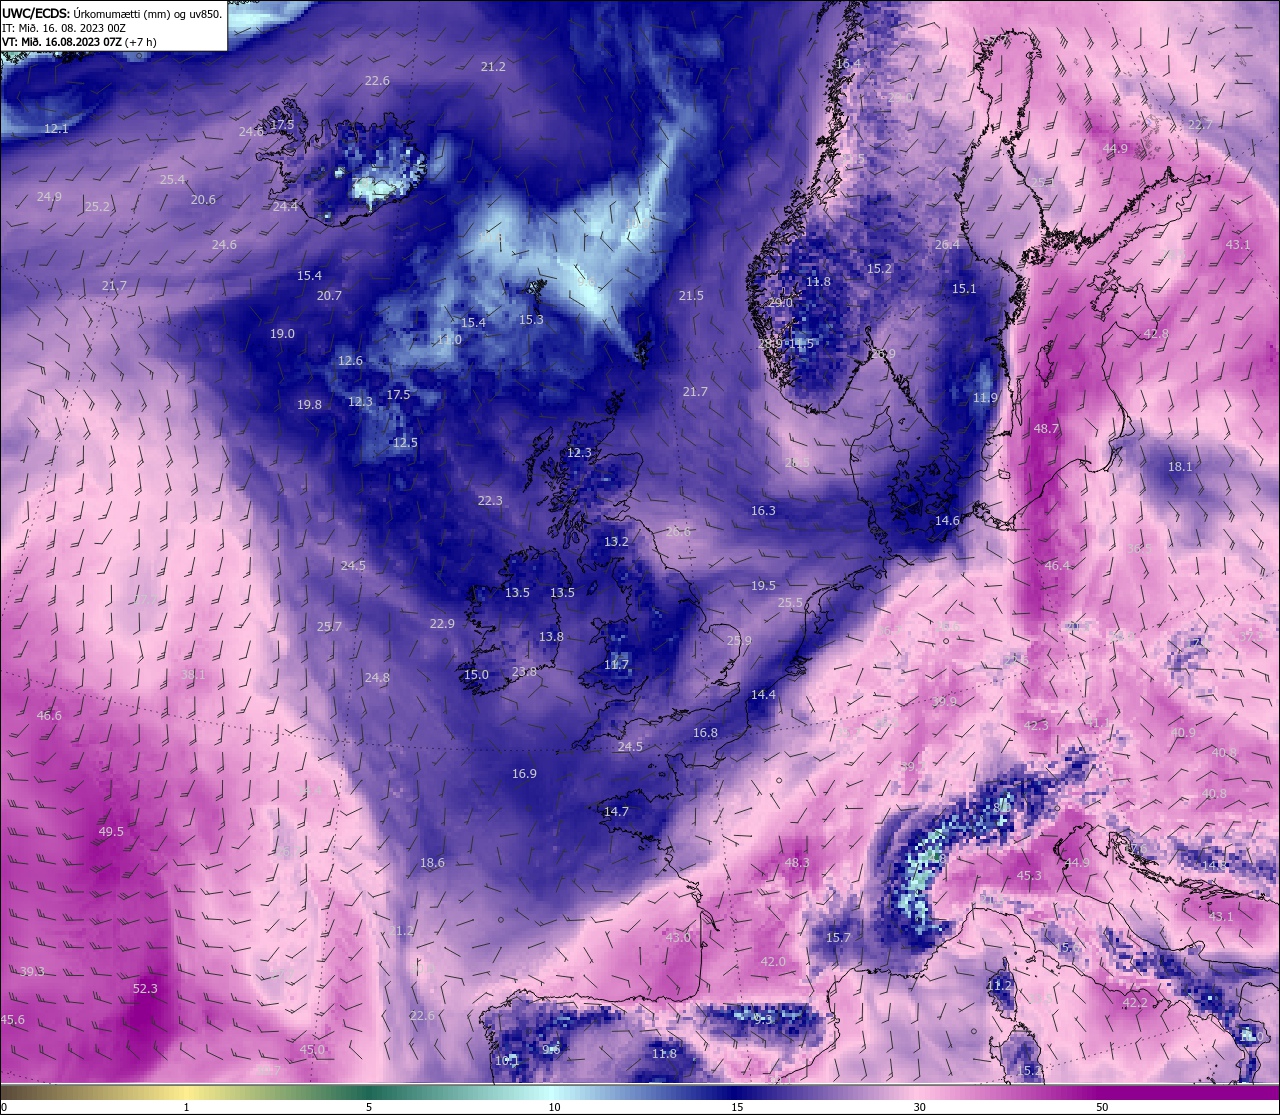Click the 21.2 value on the map

click(493, 66)
